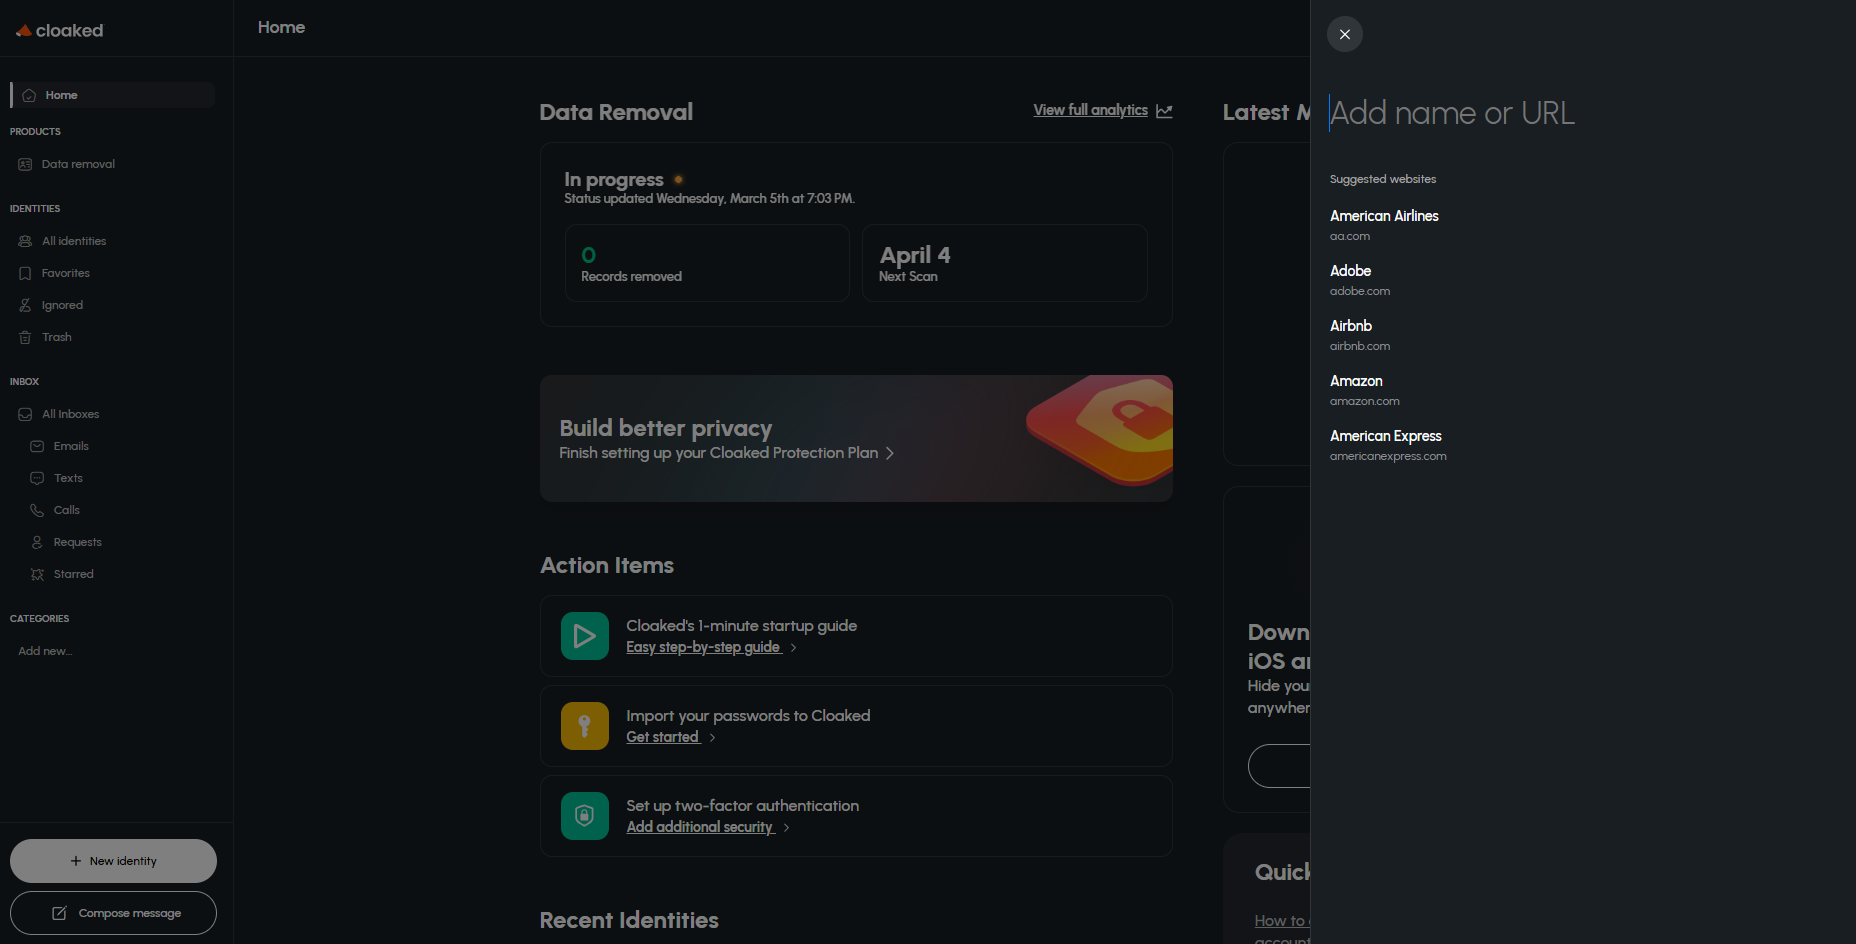1856x944 pixels.
Task: Click chevron after Cloaked Protection Plan
Action: pos(890,453)
